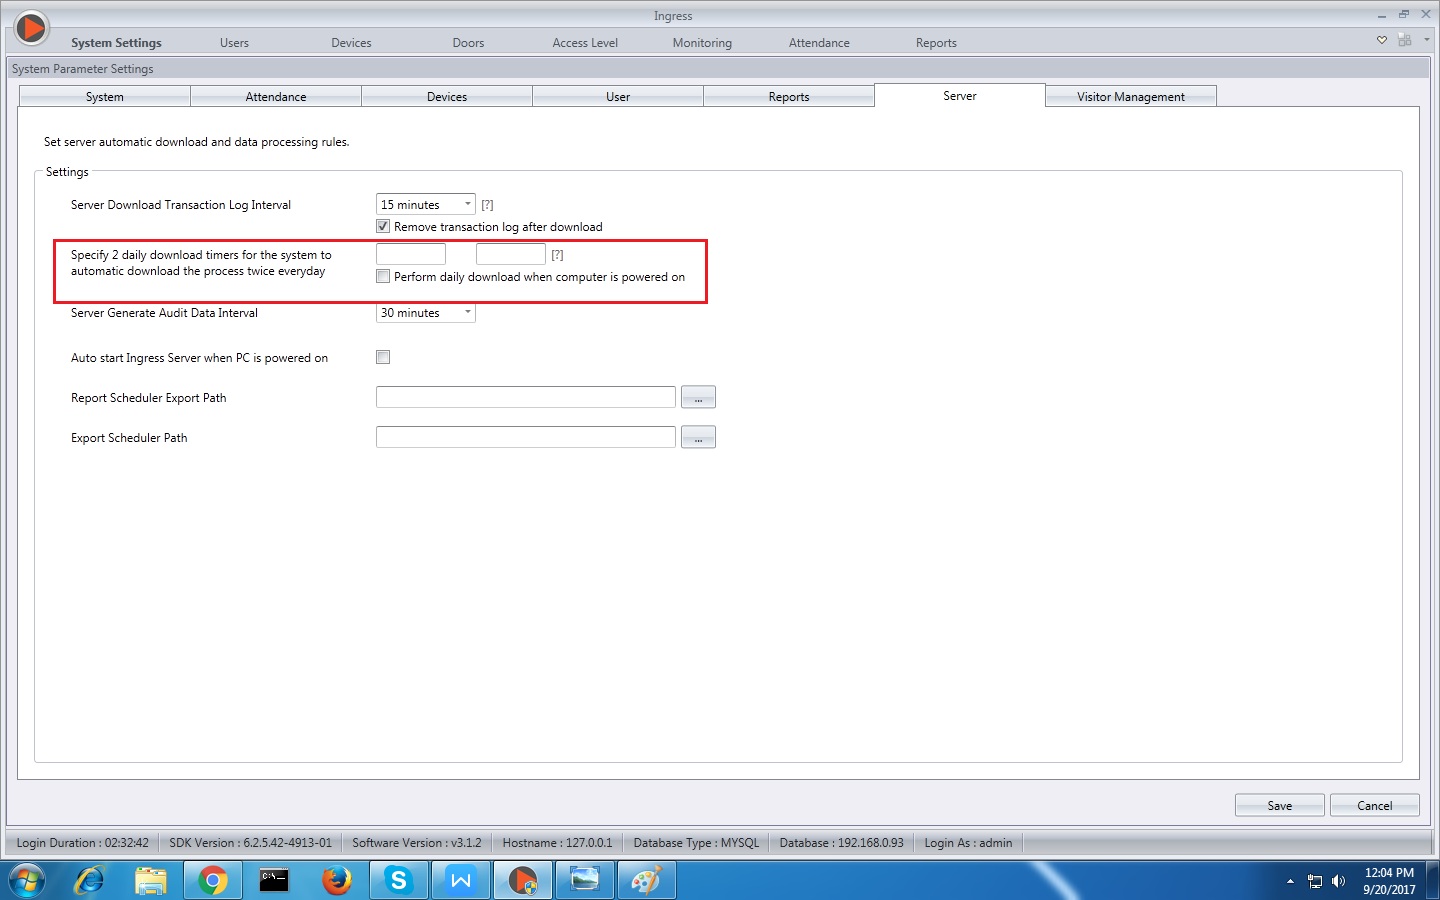Click the heart-shaped icon beside the grid icon
Image resolution: width=1440 pixels, height=900 pixels.
tap(1382, 40)
